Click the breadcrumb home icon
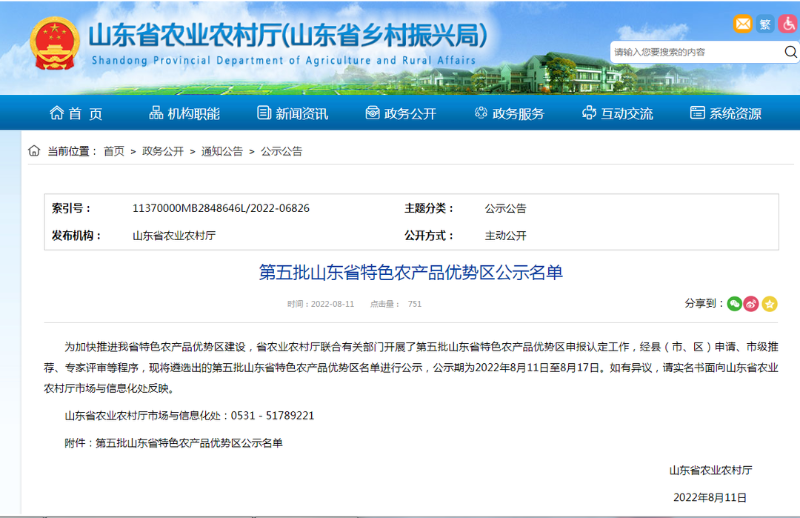This screenshot has width=800, height=518. tap(34, 151)
